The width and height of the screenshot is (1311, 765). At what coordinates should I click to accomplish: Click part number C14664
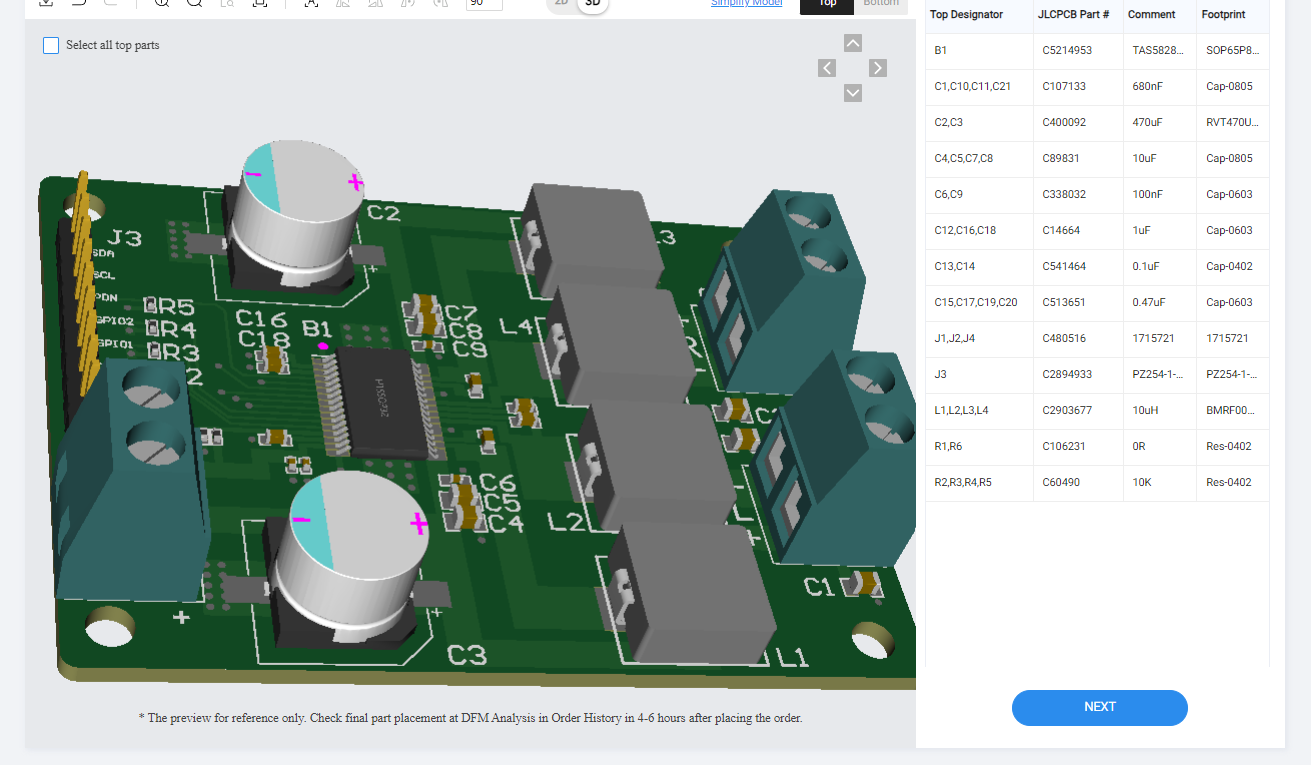coord(1061,230)
